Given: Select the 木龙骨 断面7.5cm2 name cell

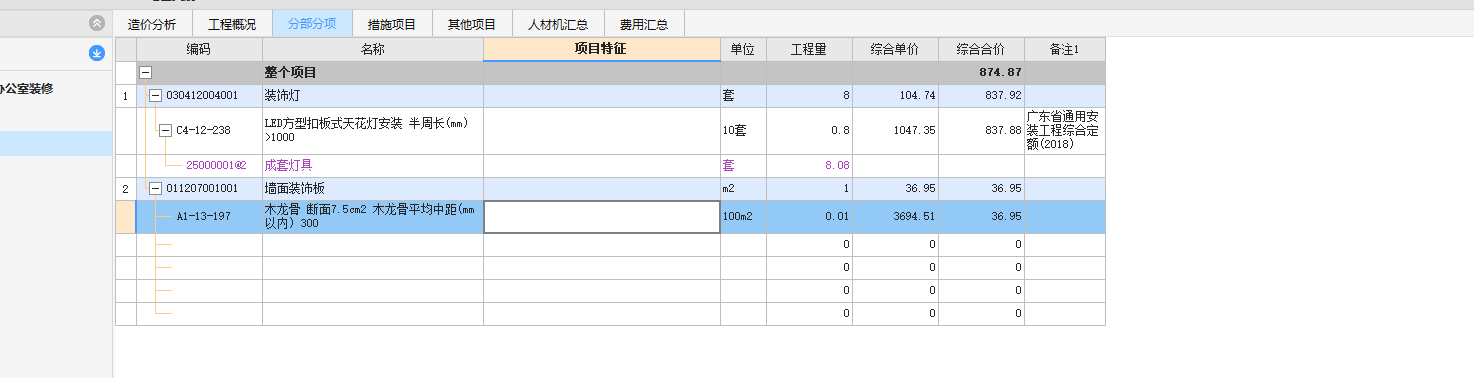Looking at the screenshot, I should pyautogui.click(x=373, y=217).
